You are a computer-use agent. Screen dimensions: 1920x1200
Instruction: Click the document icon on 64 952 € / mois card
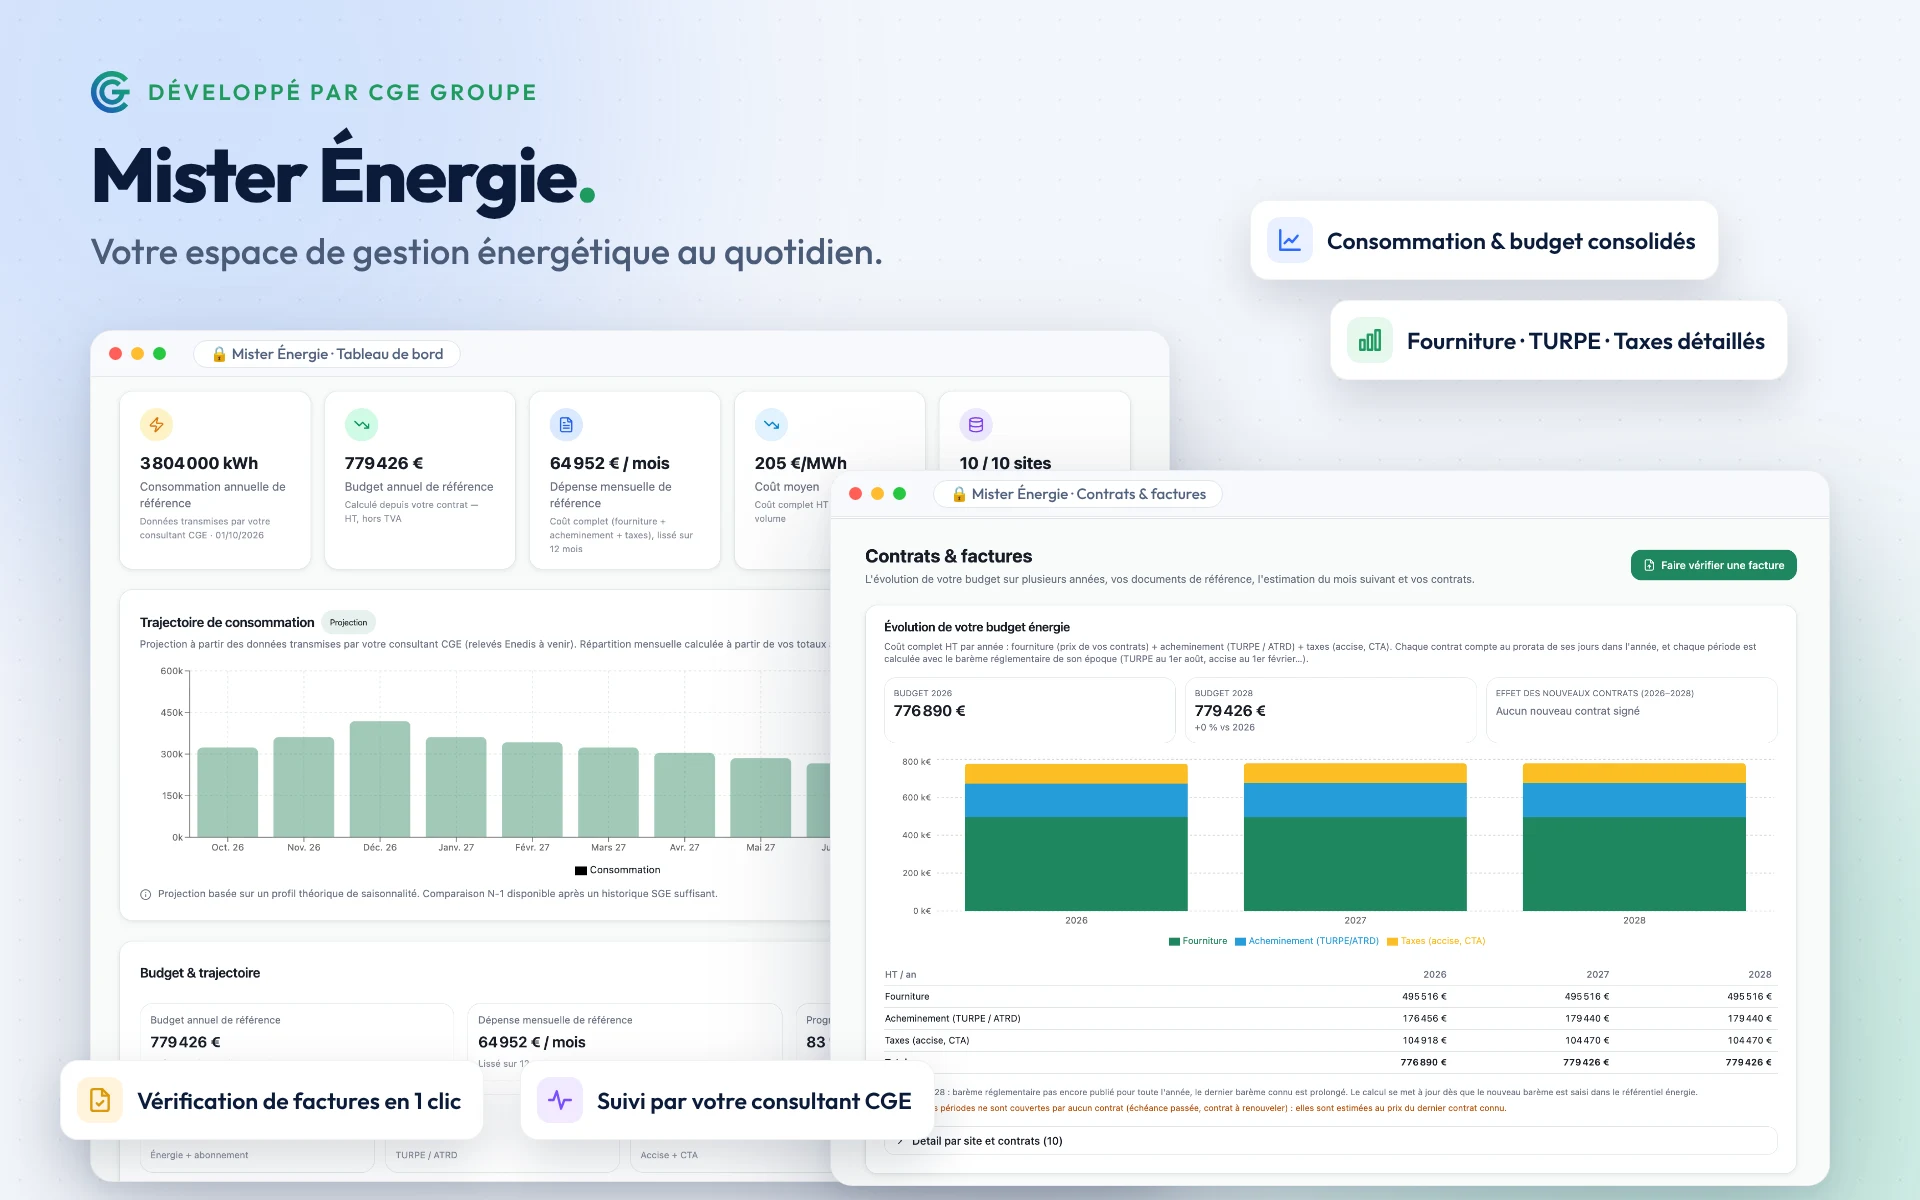pos(566,425)
